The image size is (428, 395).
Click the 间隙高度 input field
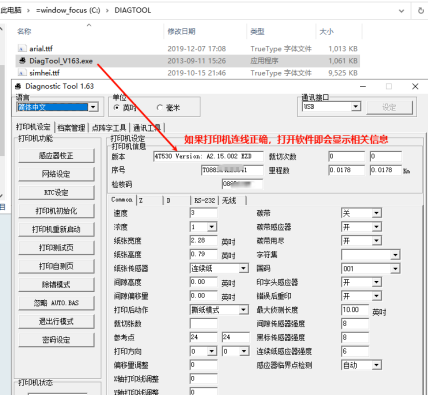click(203, 282)
